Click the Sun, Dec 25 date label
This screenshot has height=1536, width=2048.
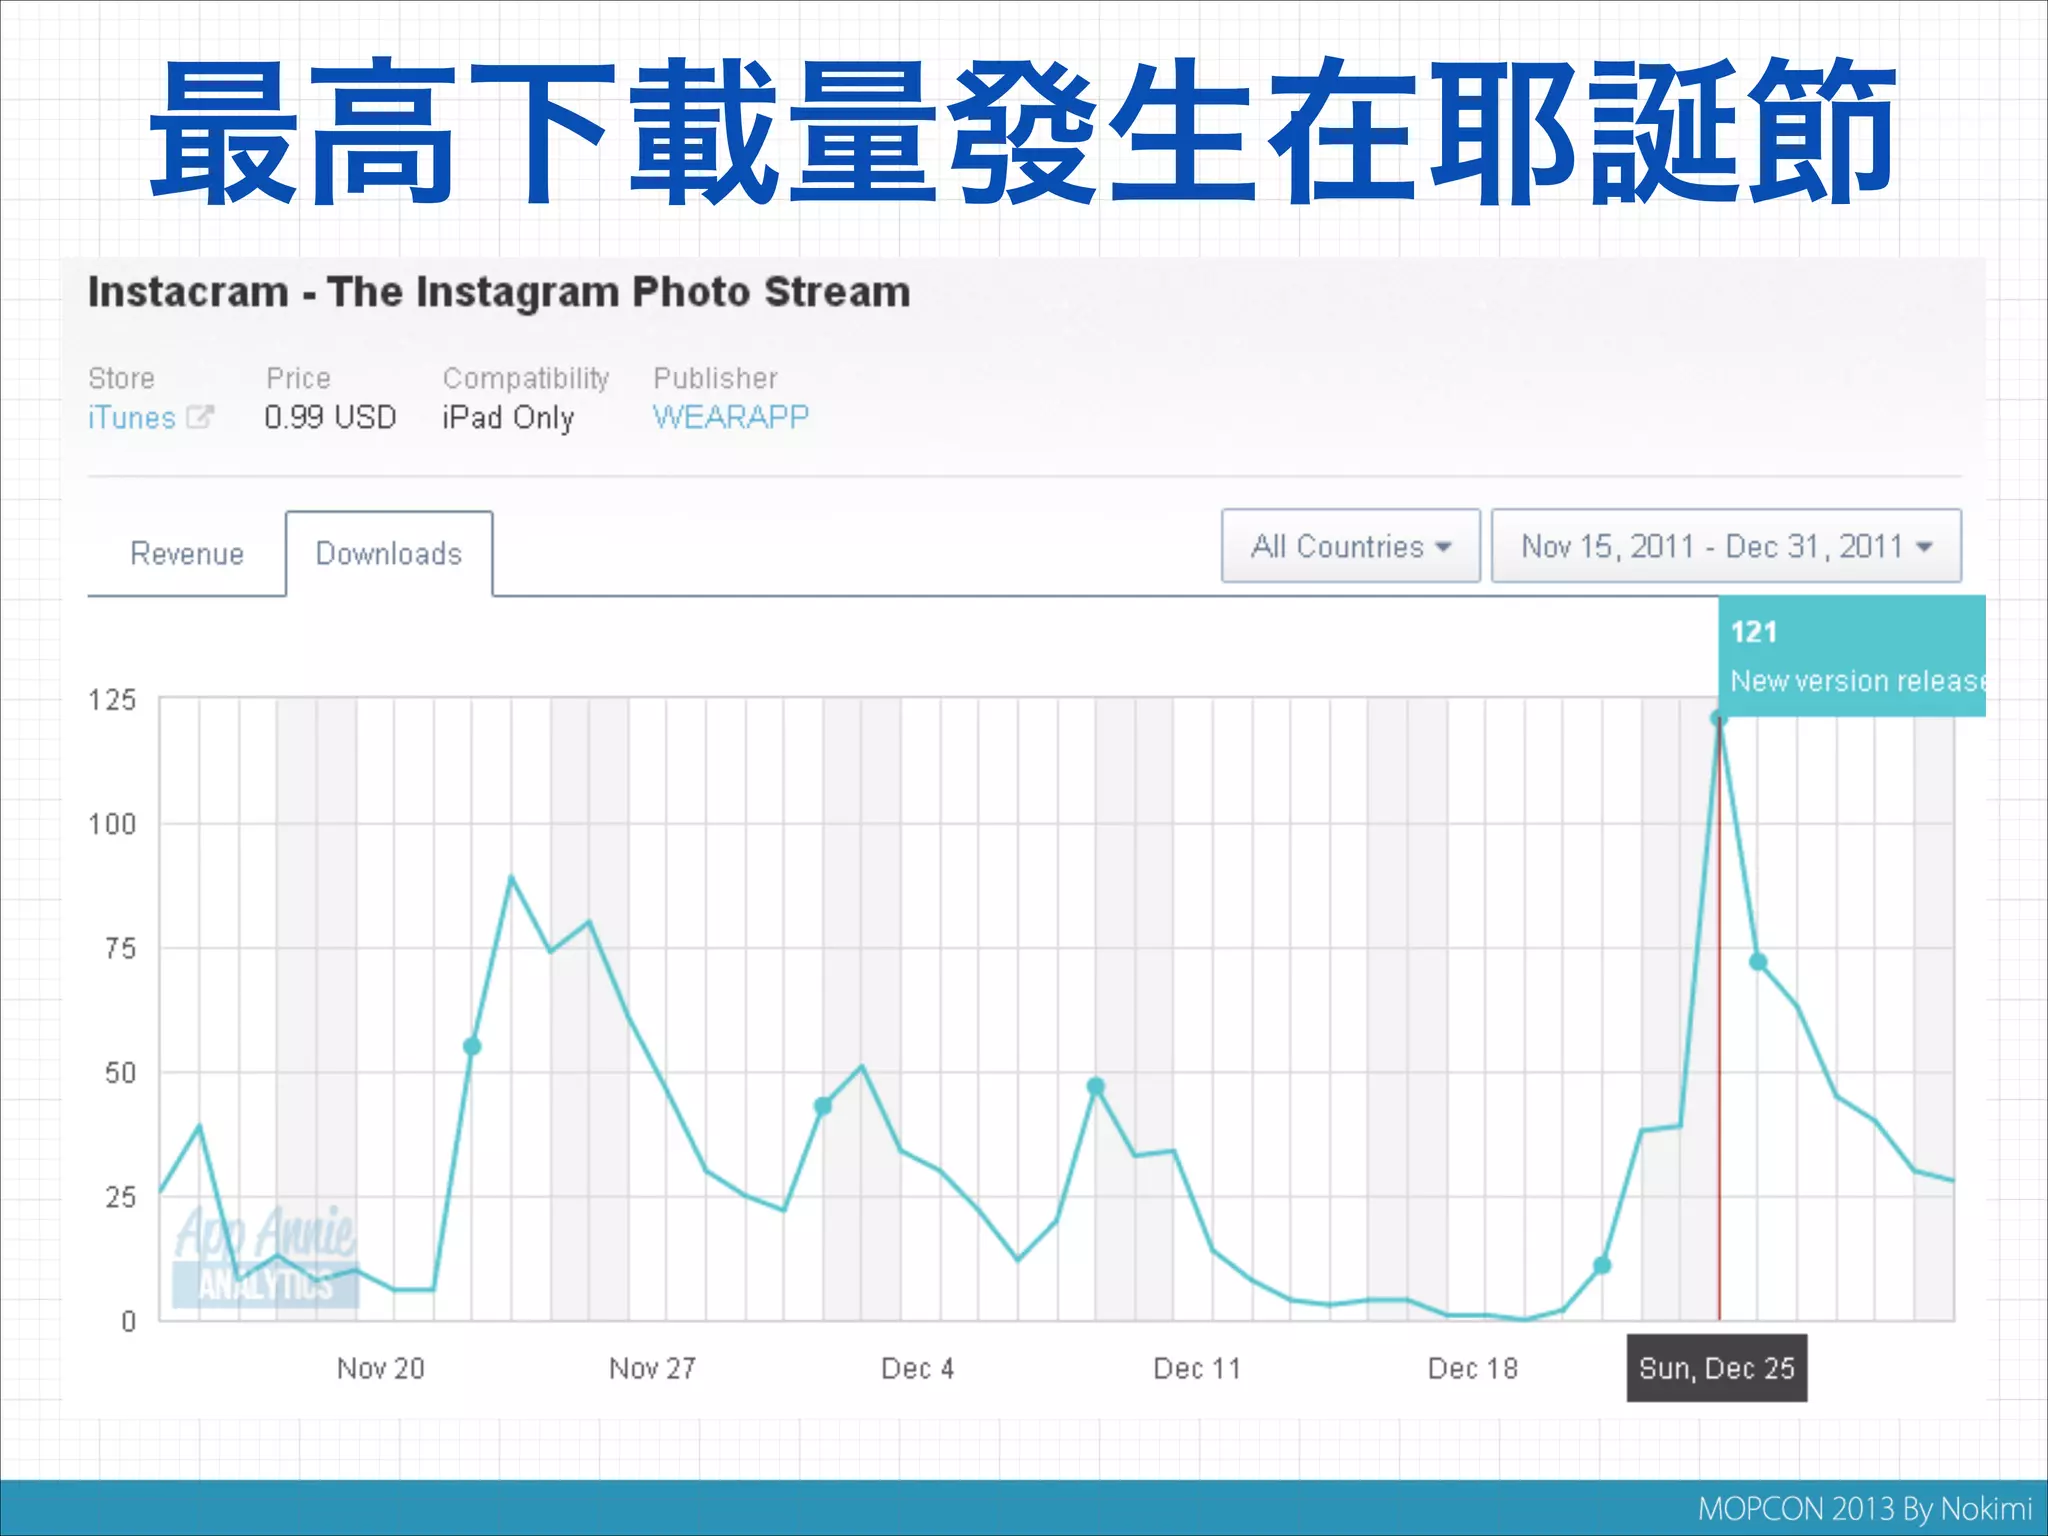(x=1716, y=1368)
